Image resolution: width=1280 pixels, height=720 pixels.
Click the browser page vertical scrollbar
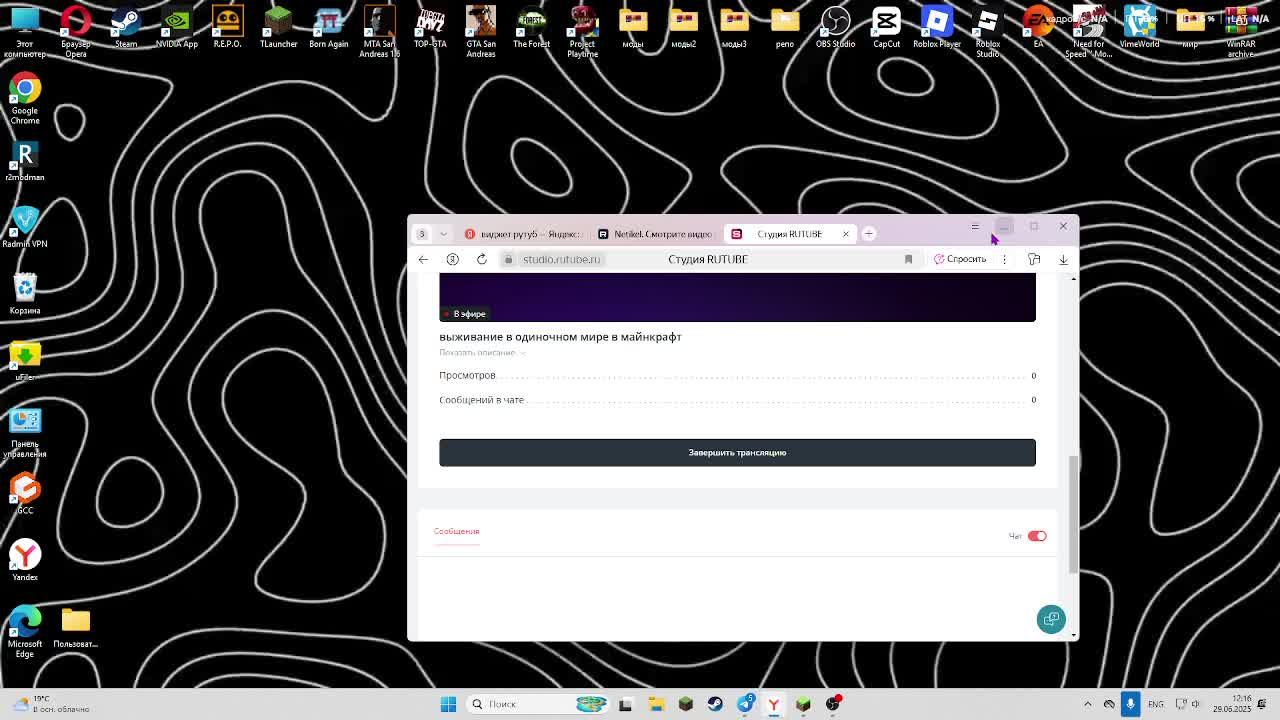tap(1074, 514)
